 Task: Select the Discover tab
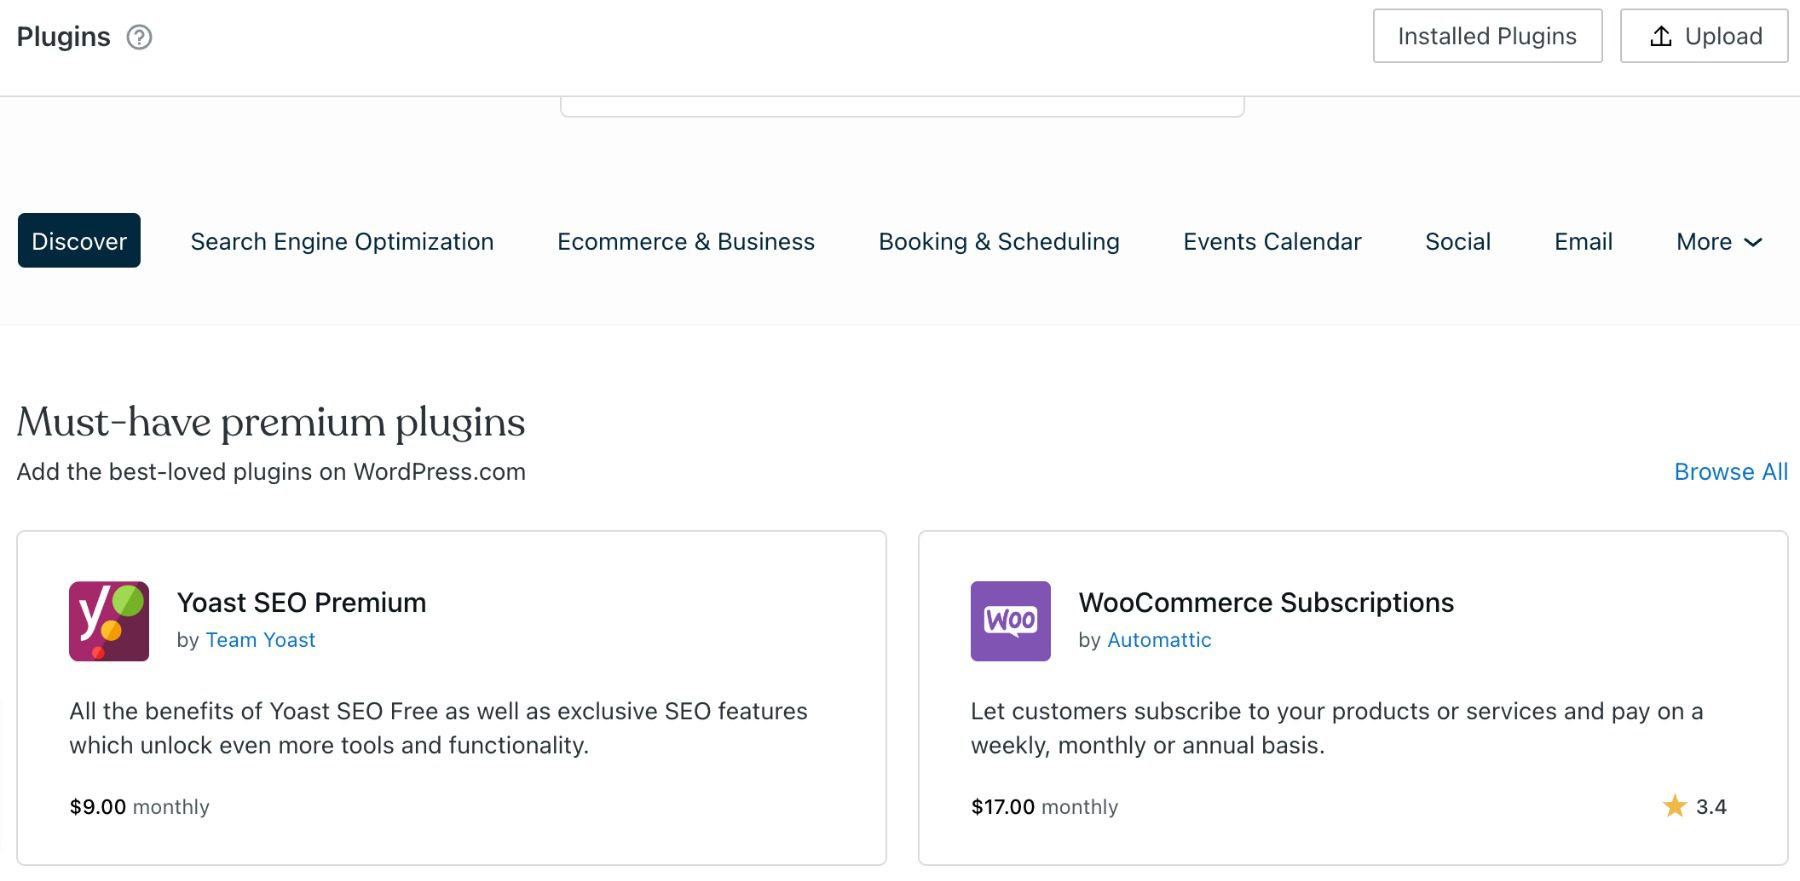pos(79,241)
